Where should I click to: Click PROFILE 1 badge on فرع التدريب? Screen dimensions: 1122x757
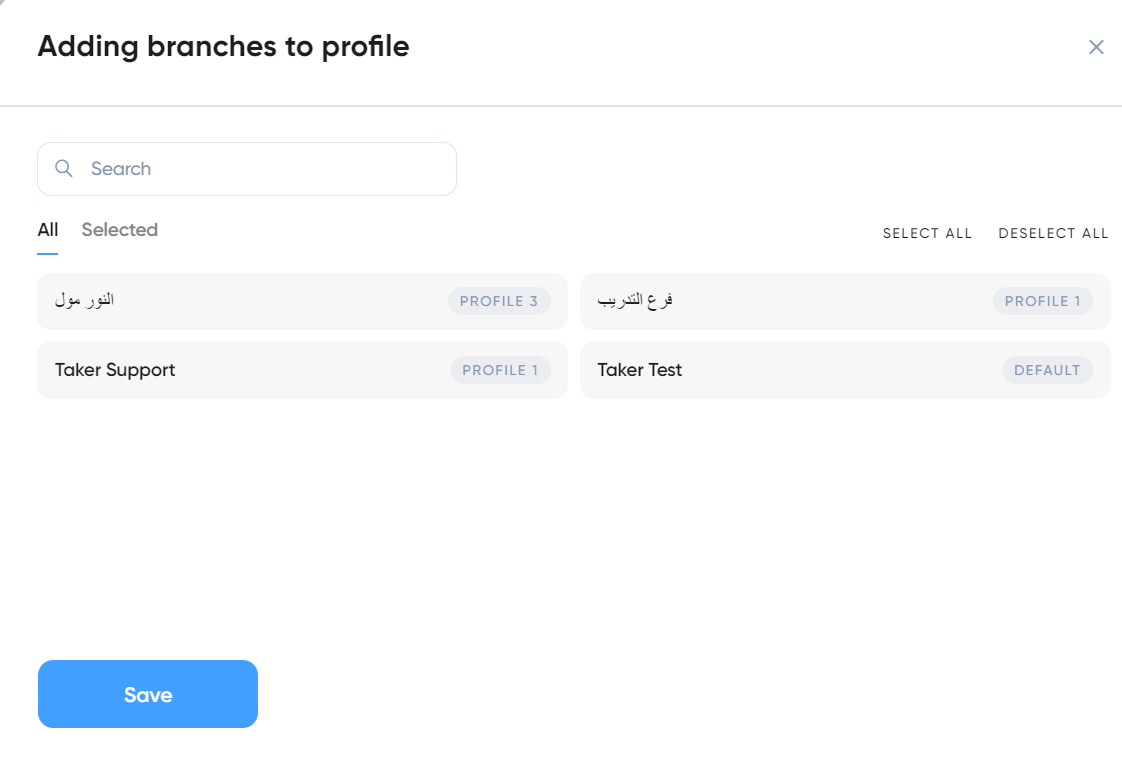point(1043,301)
